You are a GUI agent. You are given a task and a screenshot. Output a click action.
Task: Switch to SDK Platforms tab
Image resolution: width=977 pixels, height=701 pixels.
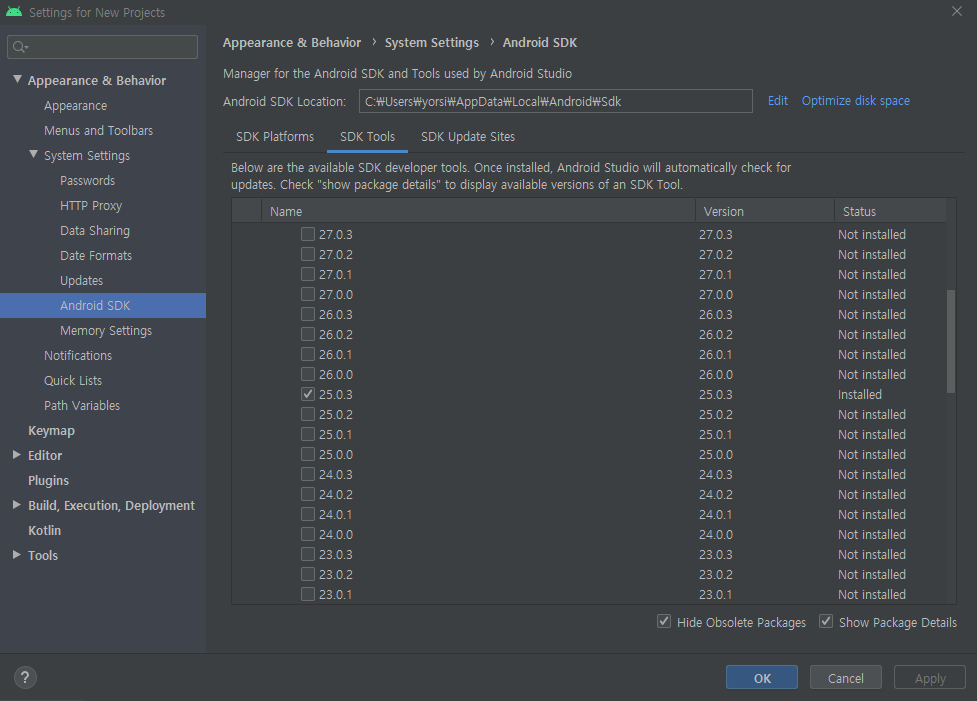275,136
